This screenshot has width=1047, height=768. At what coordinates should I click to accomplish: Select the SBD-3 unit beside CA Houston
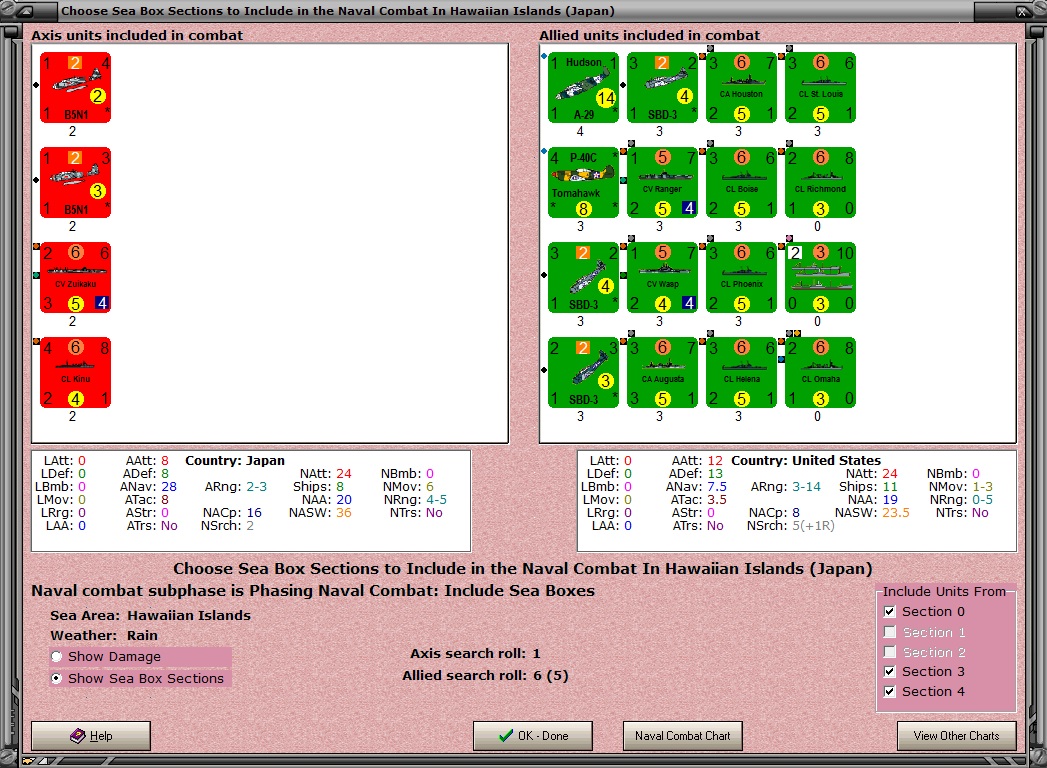[x=662, y=87]
